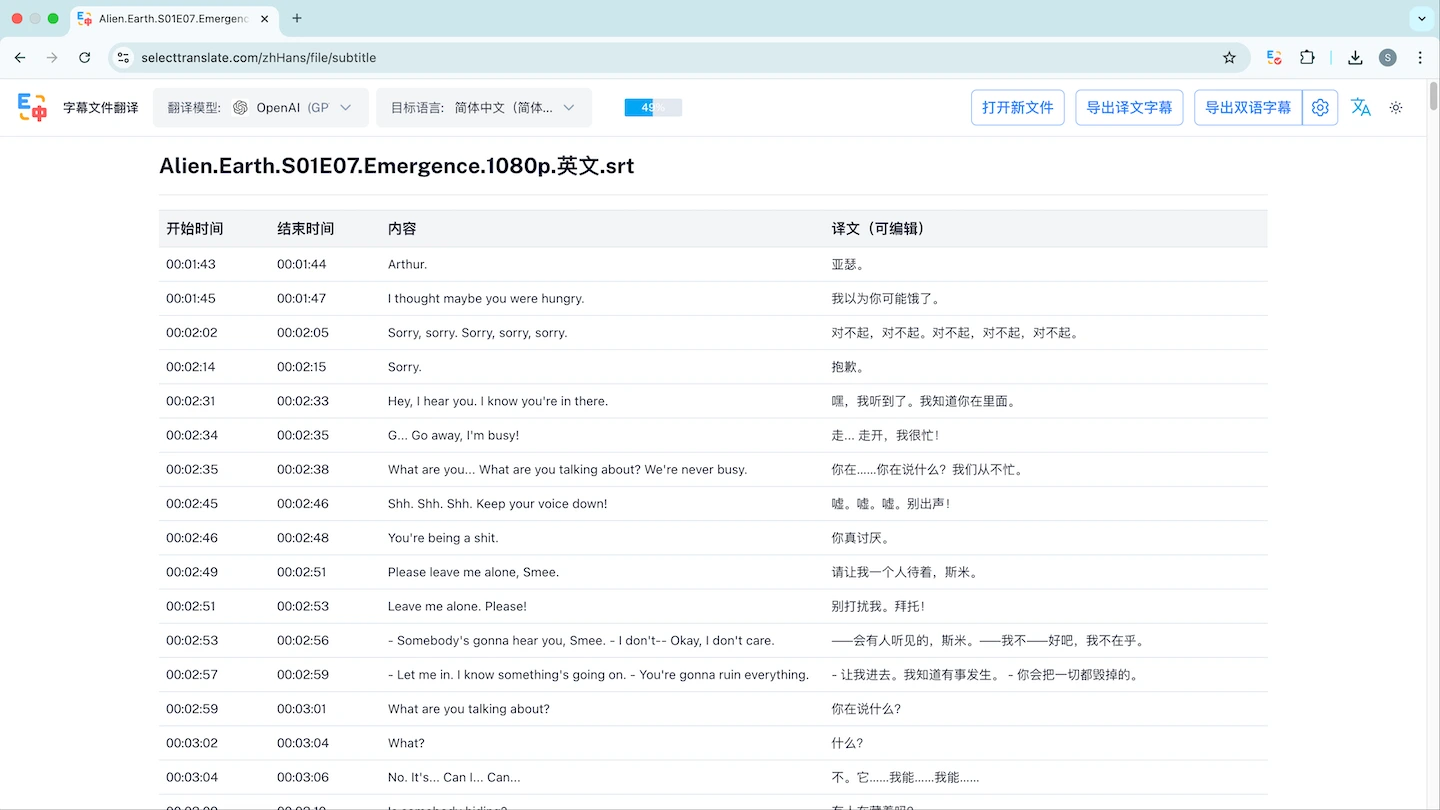The height and width of the screenshot is (810, 1440).
Task: Open a new browser tab
Action: tap(297, 18)
